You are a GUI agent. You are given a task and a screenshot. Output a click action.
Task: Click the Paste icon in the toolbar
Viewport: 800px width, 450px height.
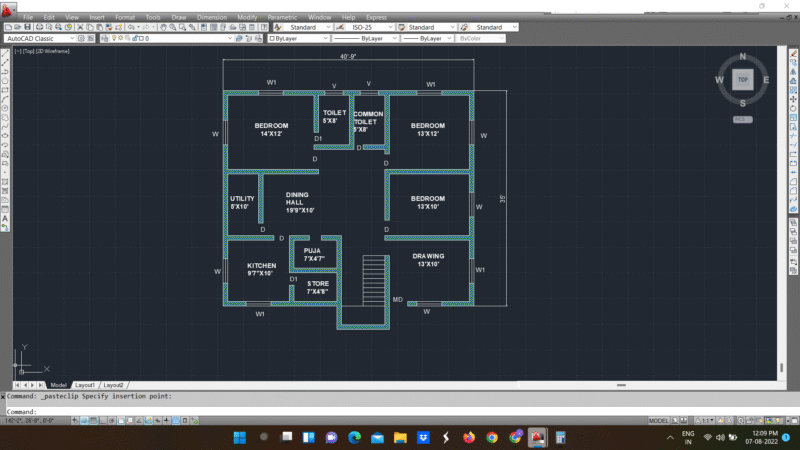click(99, 27)
